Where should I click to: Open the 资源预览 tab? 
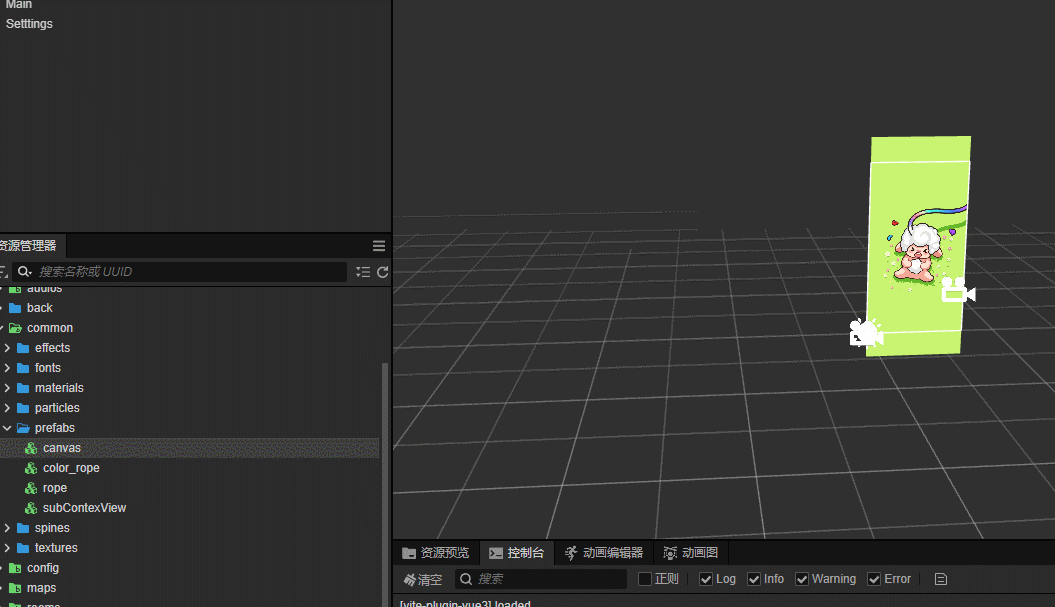pyautogui.click(x=435, y=553)
